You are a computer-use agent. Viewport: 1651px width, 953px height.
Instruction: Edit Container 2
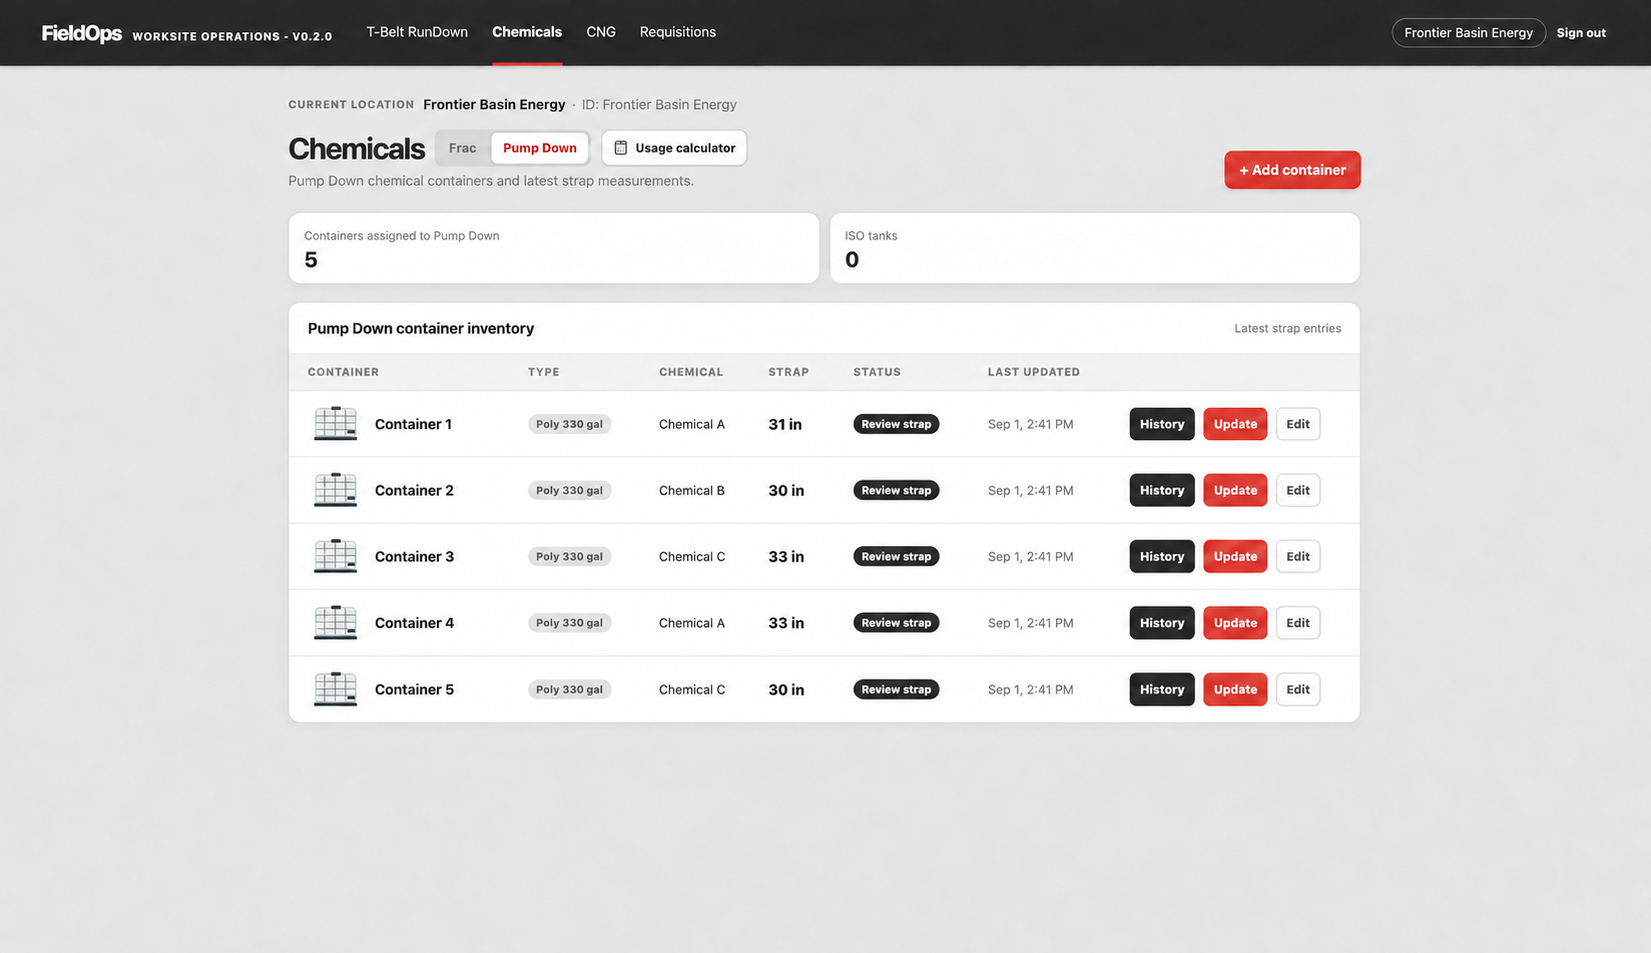click(x=1298, y=490)
